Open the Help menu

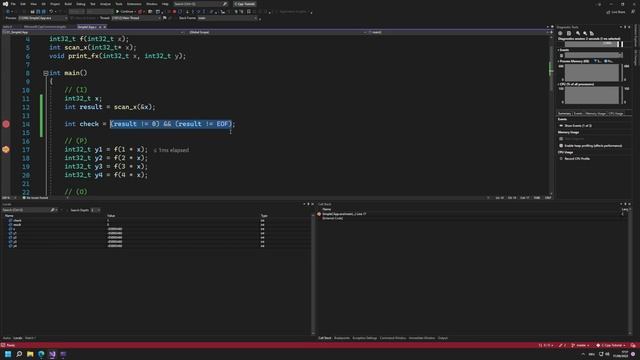tap(165, 4)
